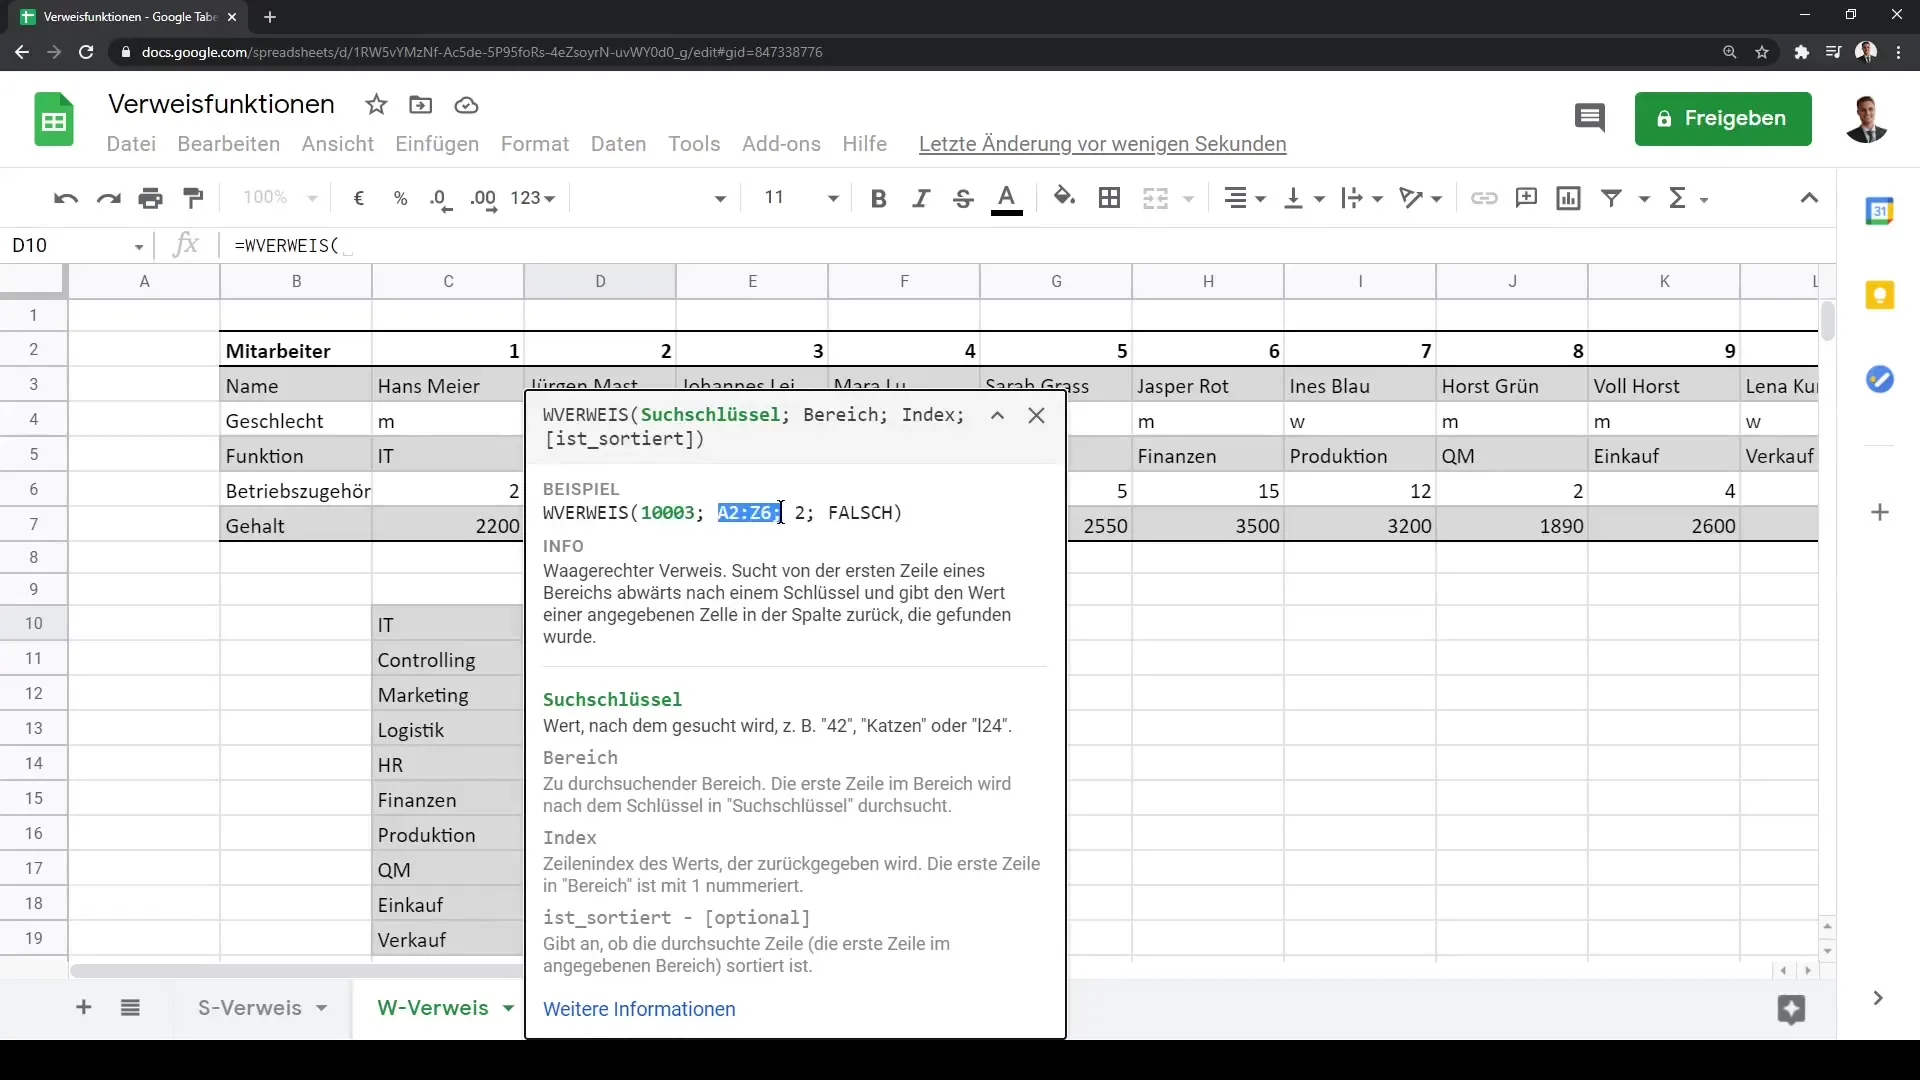Select the 'W-Verweis' sheet tab
The image size is (1920, 1080).
point(433,1007)
